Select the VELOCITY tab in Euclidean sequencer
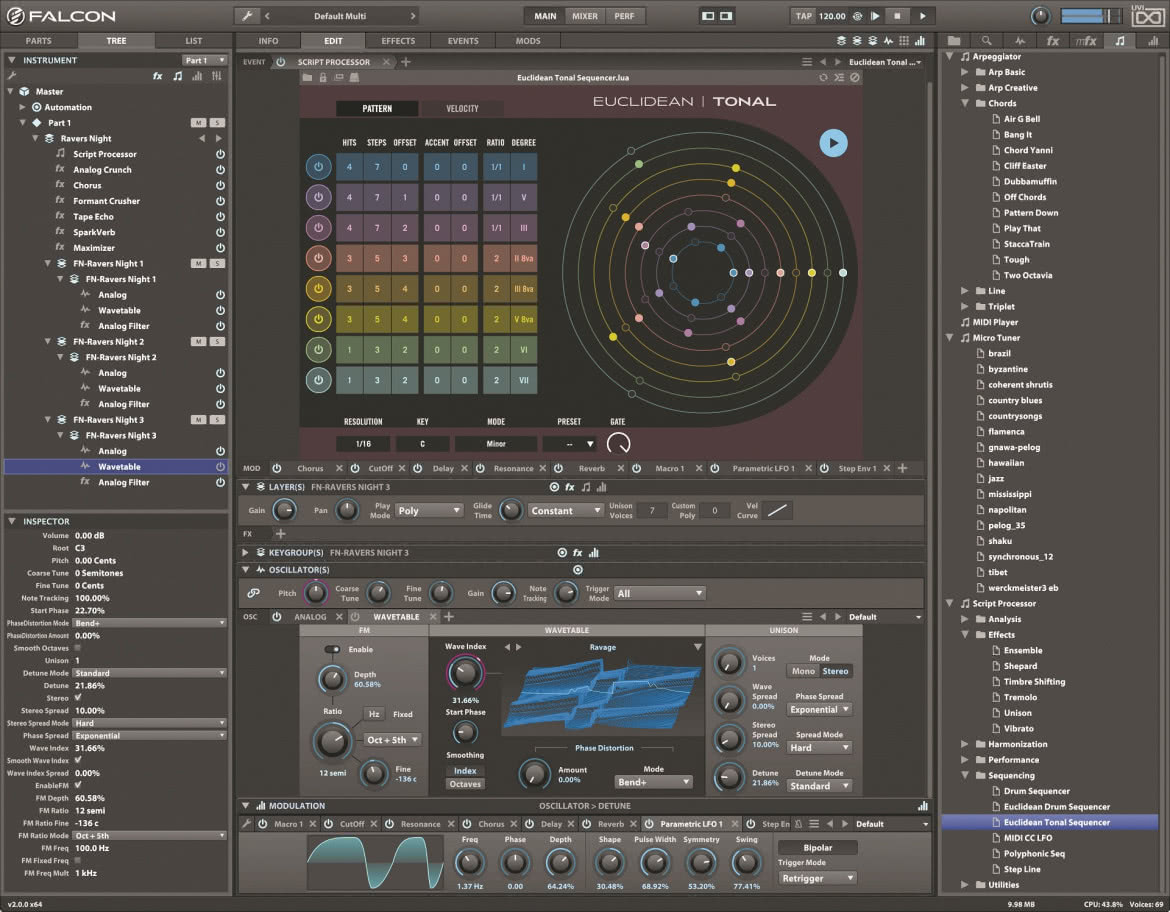Image resolution: width=1170 pixels, height=912 pixels. 462,109
